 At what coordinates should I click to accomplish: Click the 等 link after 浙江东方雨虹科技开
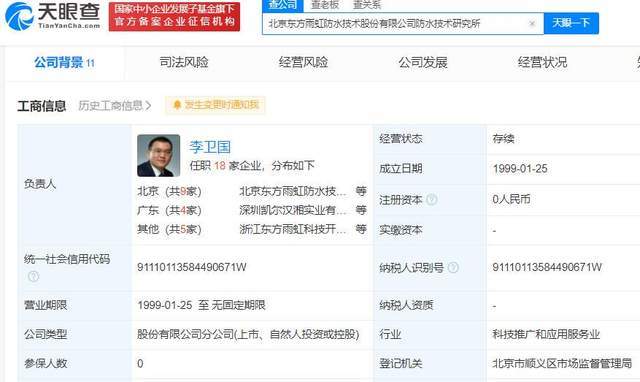pos(361,229)
